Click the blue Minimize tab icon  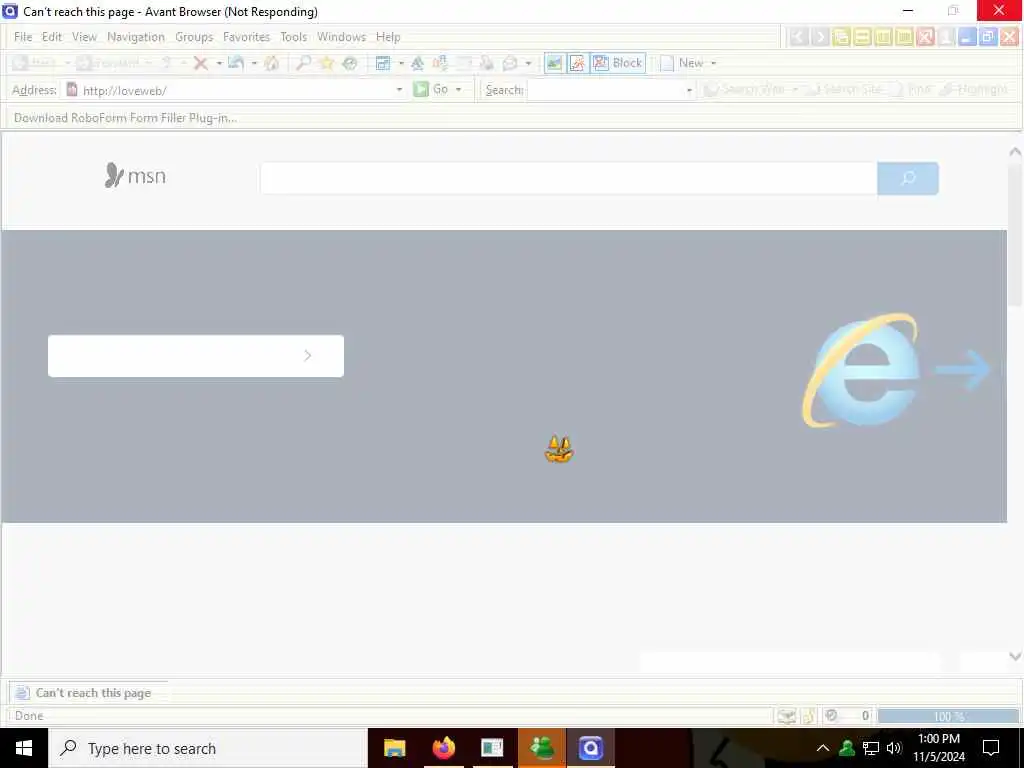[967, 37]
